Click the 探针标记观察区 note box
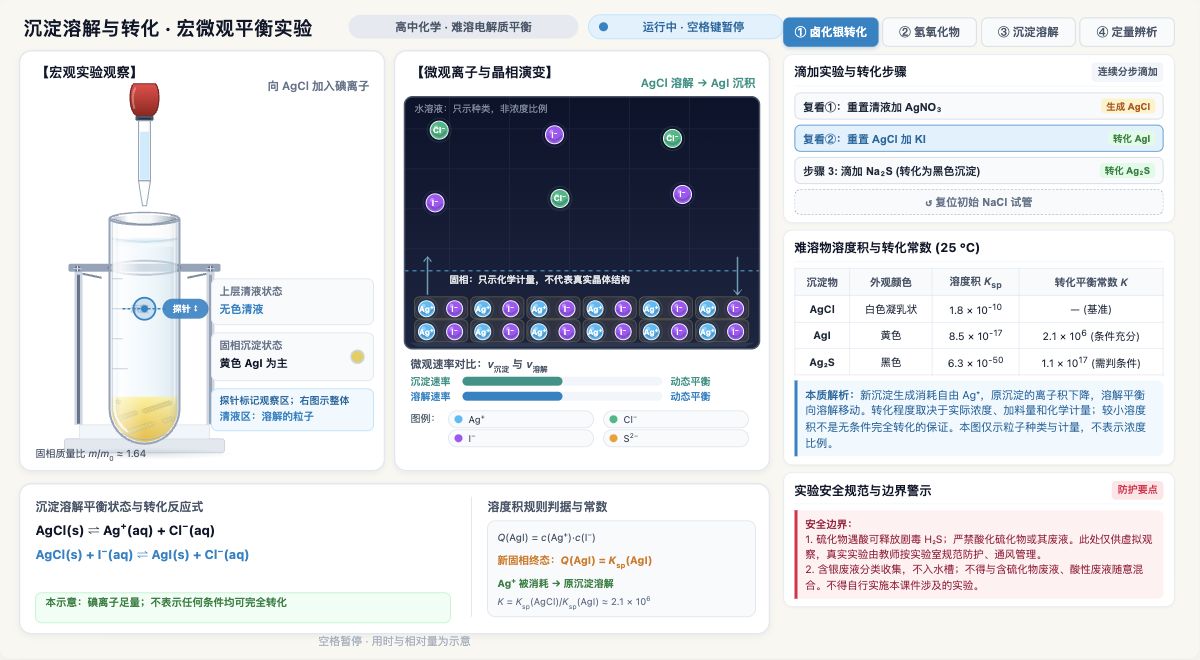This screenshot has width=1200, height=660. (x=291, y=408)
